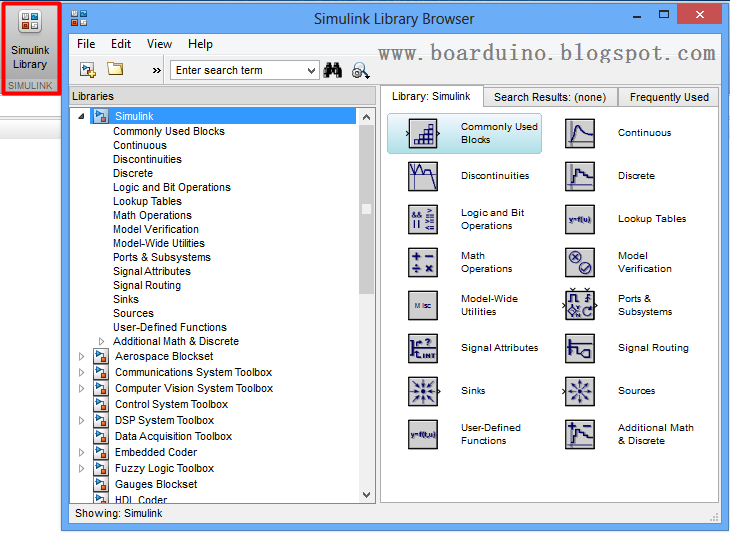Open the Model Verification block icon
730x533 pixels.
click(x=580, y=263)
